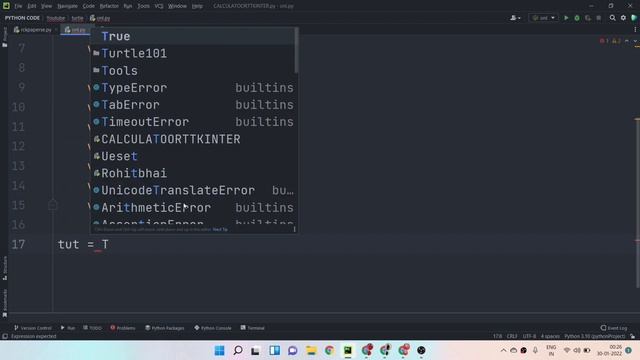Open the user account dropdown icon

point(515,18)
